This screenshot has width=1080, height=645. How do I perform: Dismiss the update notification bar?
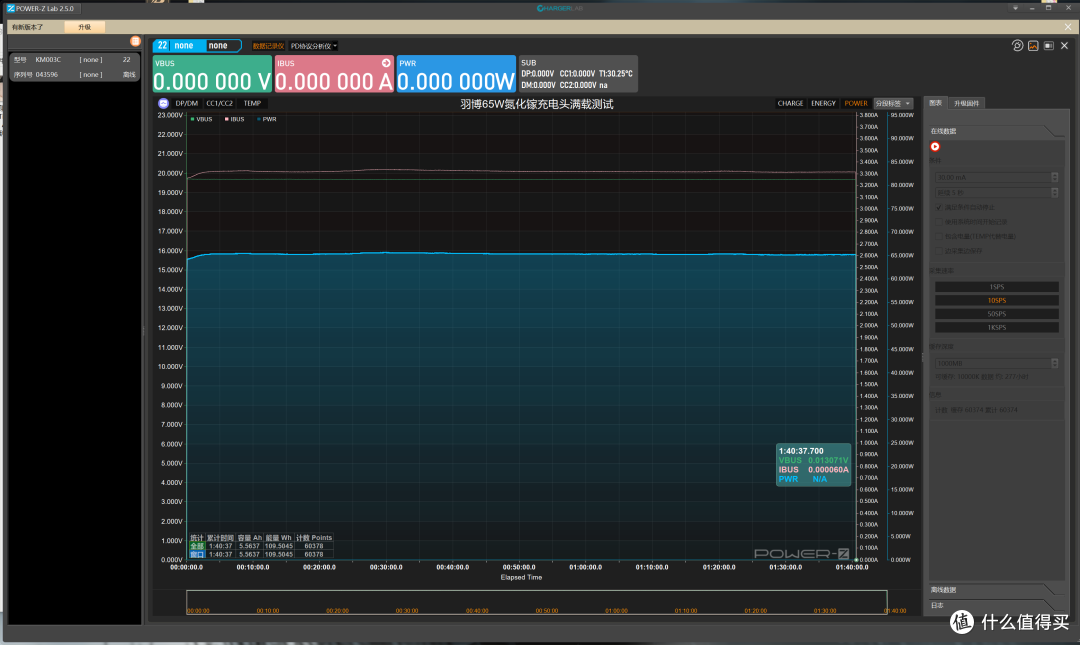pos(1068,27)
